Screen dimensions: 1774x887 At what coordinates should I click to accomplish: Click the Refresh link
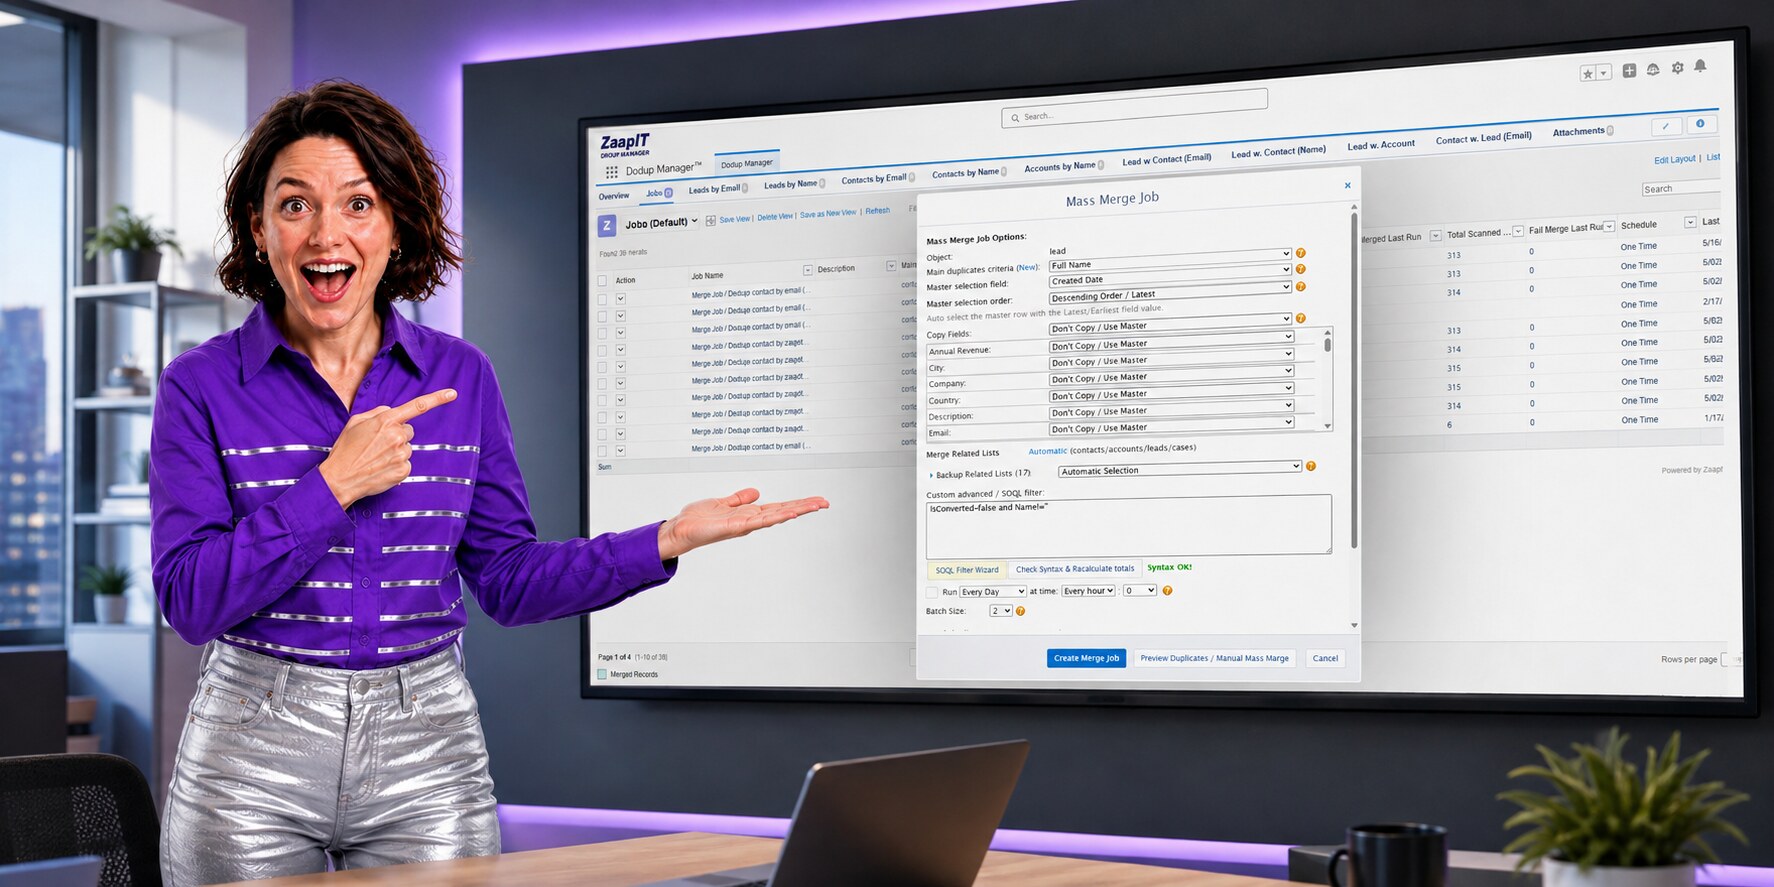click(x=877, y=211)
